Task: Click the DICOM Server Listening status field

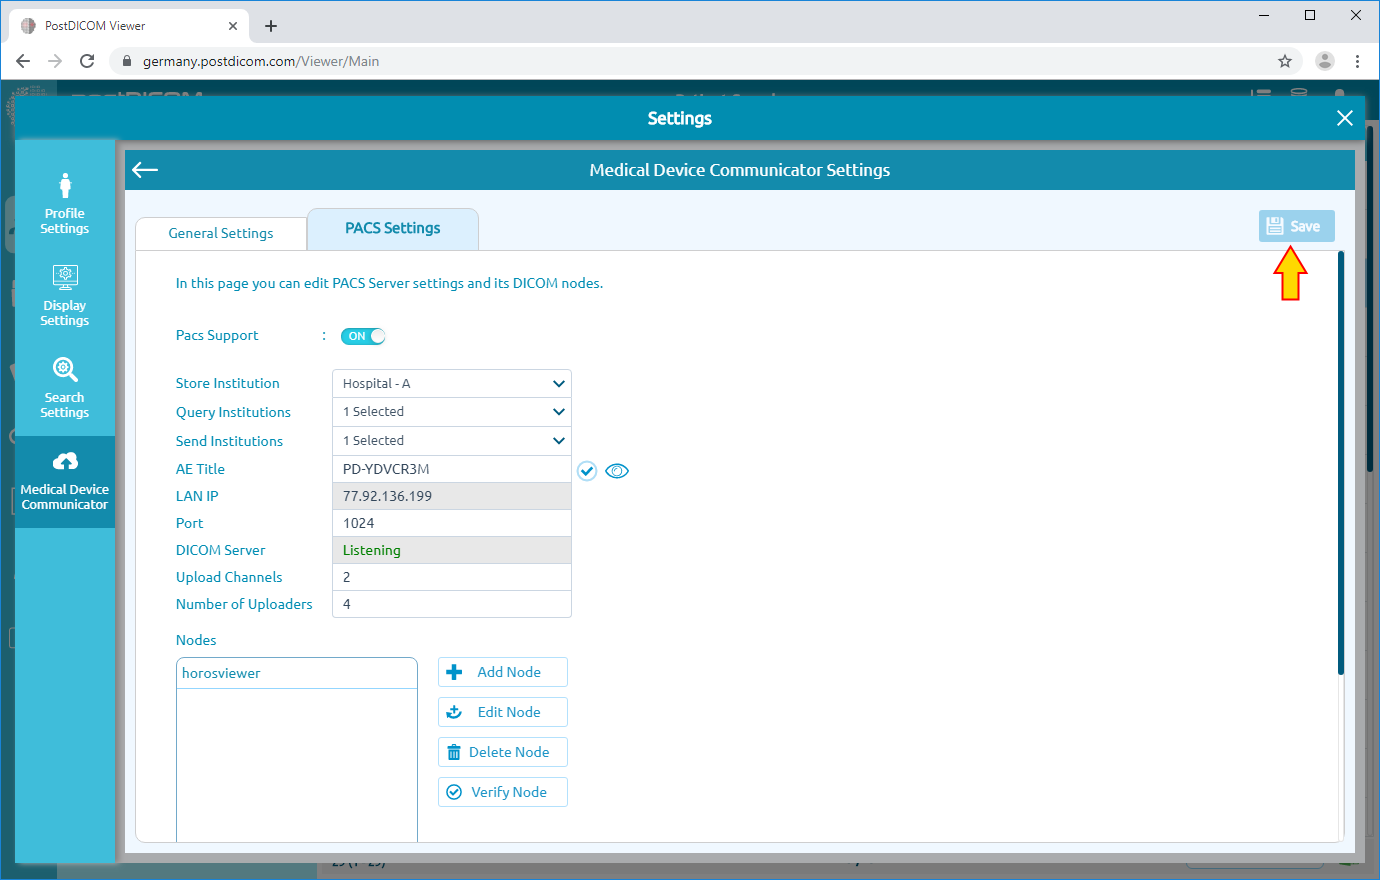Action: 452,550
